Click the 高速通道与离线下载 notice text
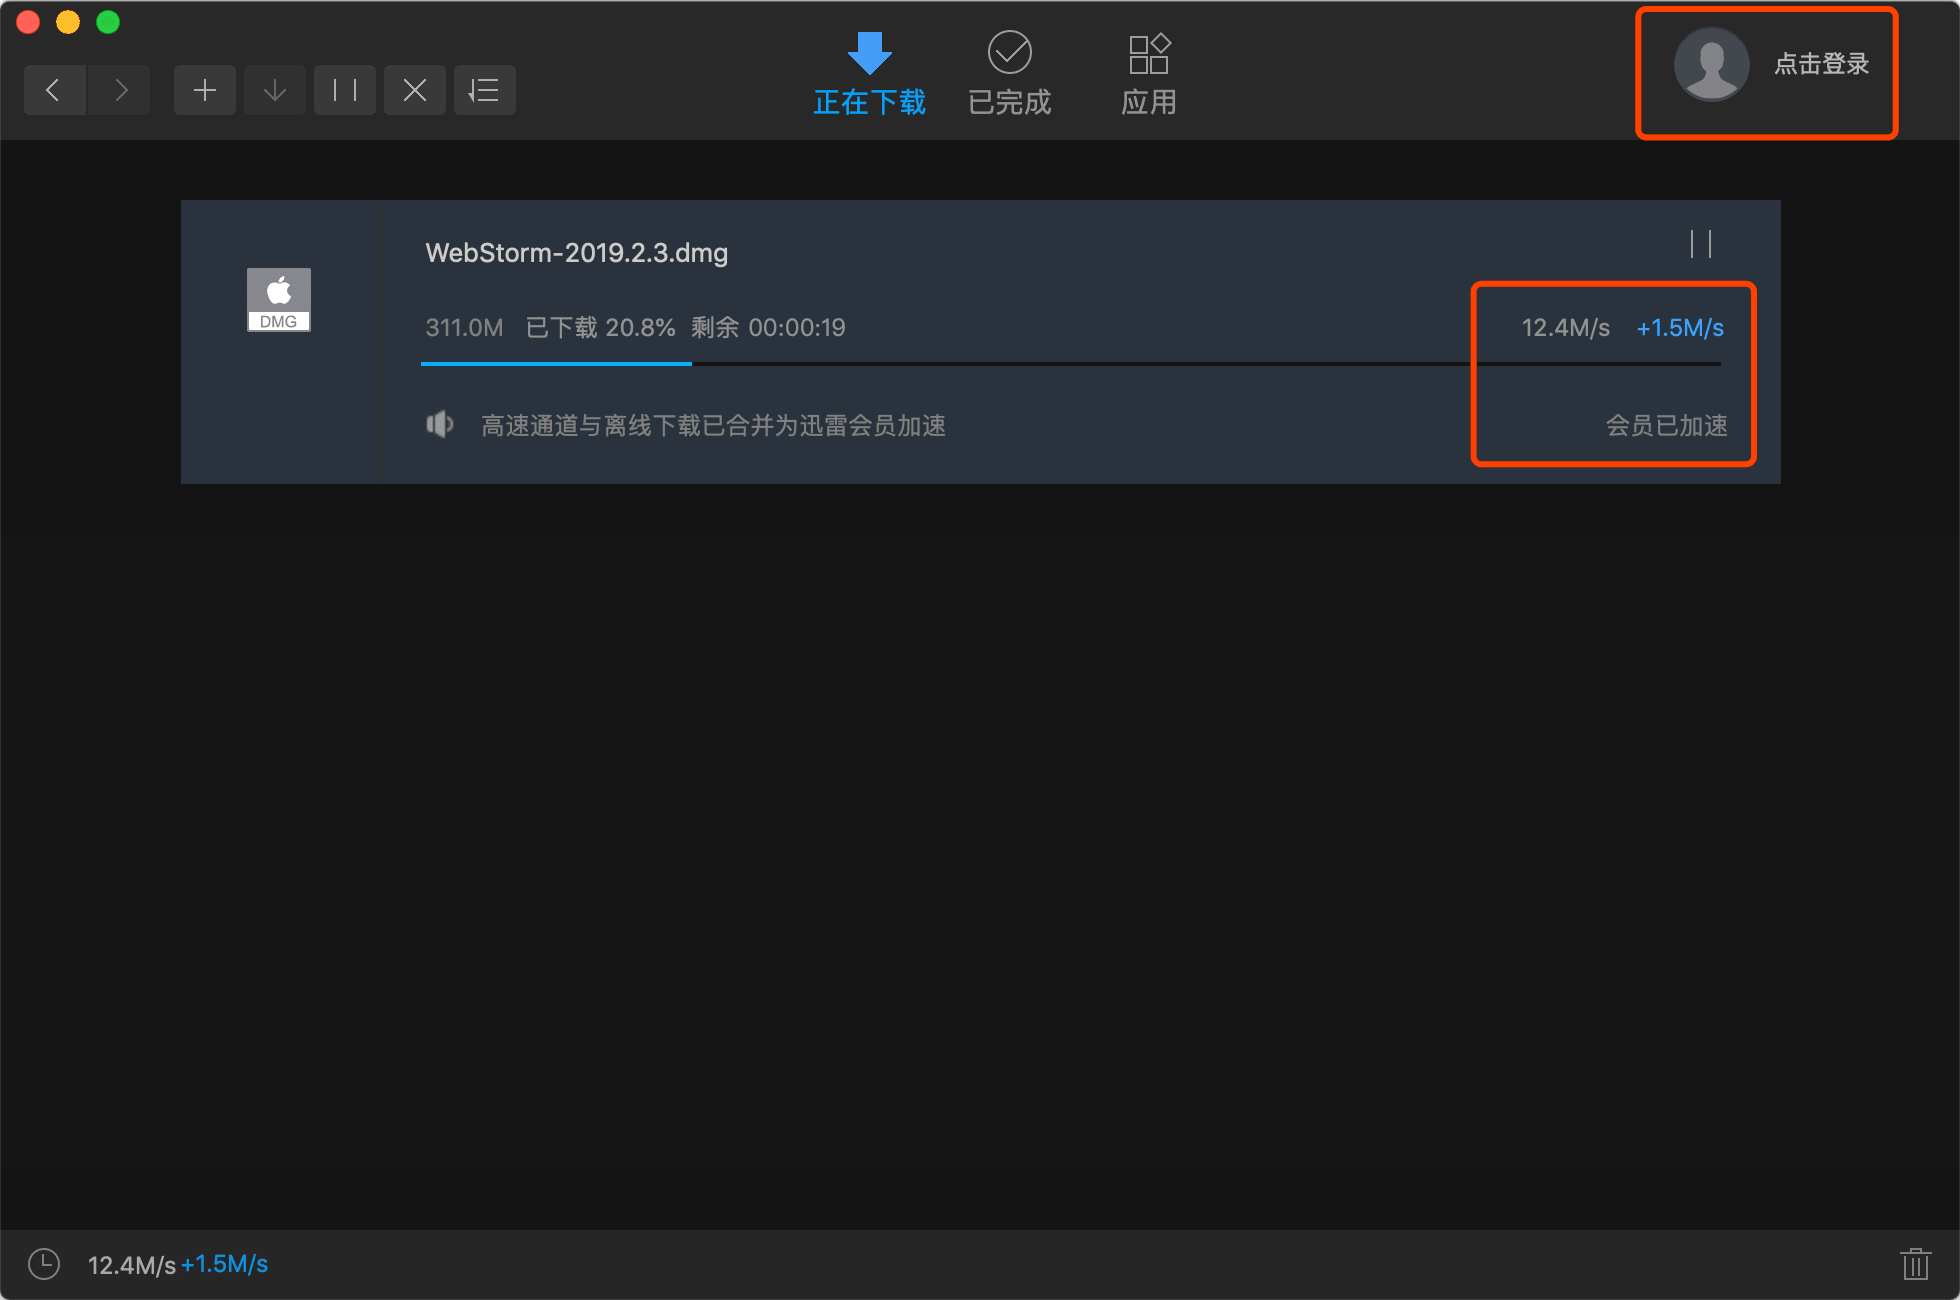The width and height of the screenshot is (1960, 1300). [713, 426]
